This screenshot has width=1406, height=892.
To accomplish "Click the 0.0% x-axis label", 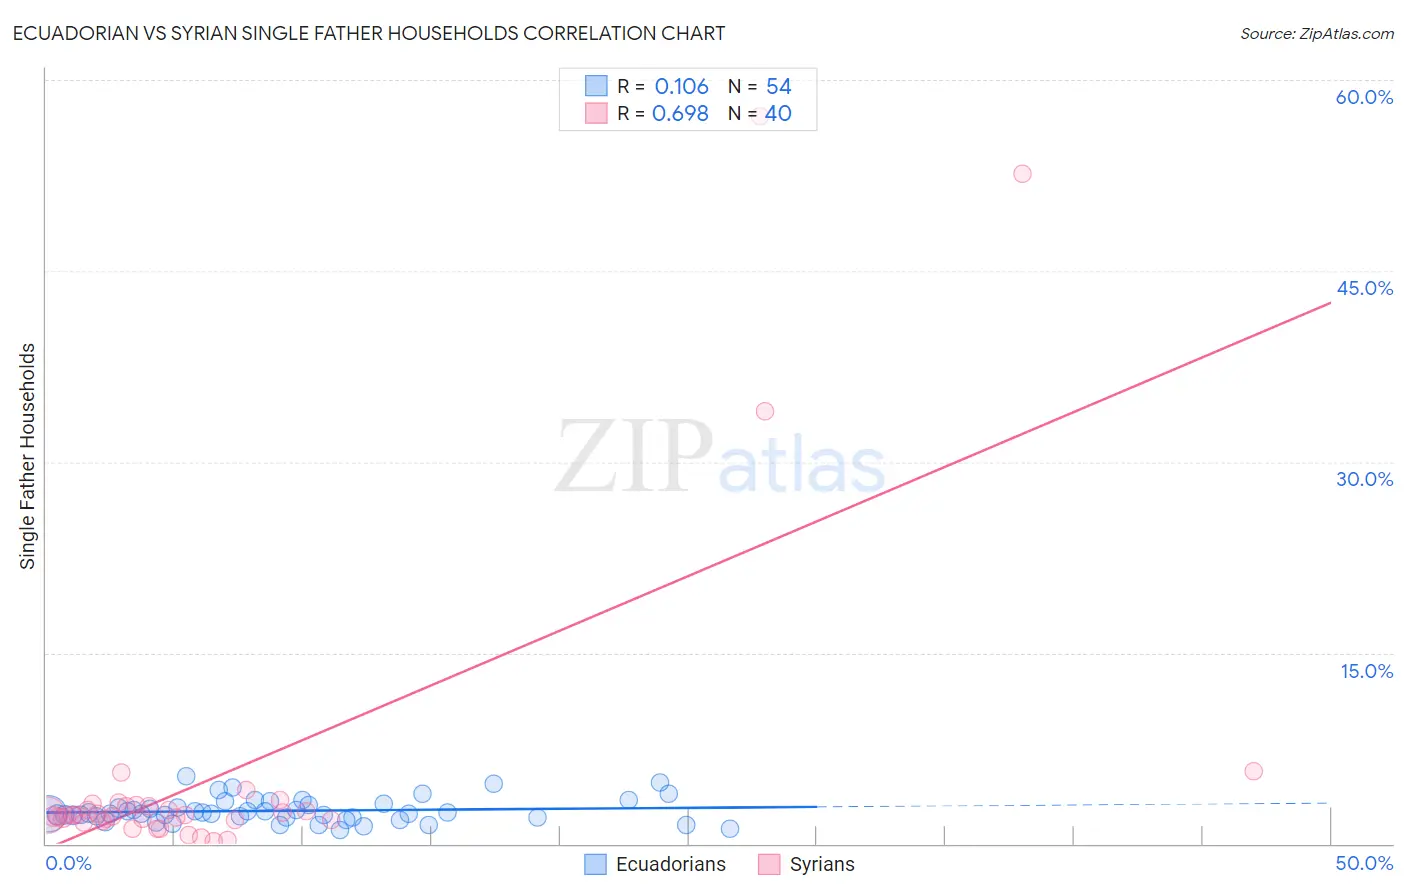I will pyautogui.click(x=69, y=863).
